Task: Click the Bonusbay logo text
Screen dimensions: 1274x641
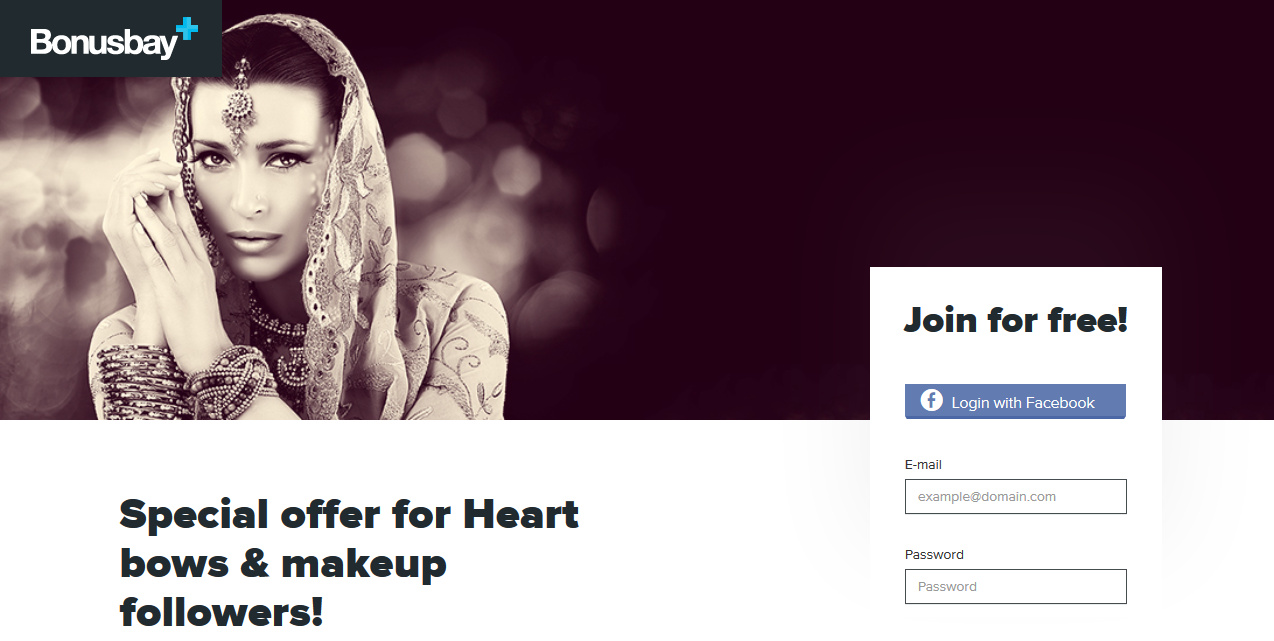Action: coord(103,43)
